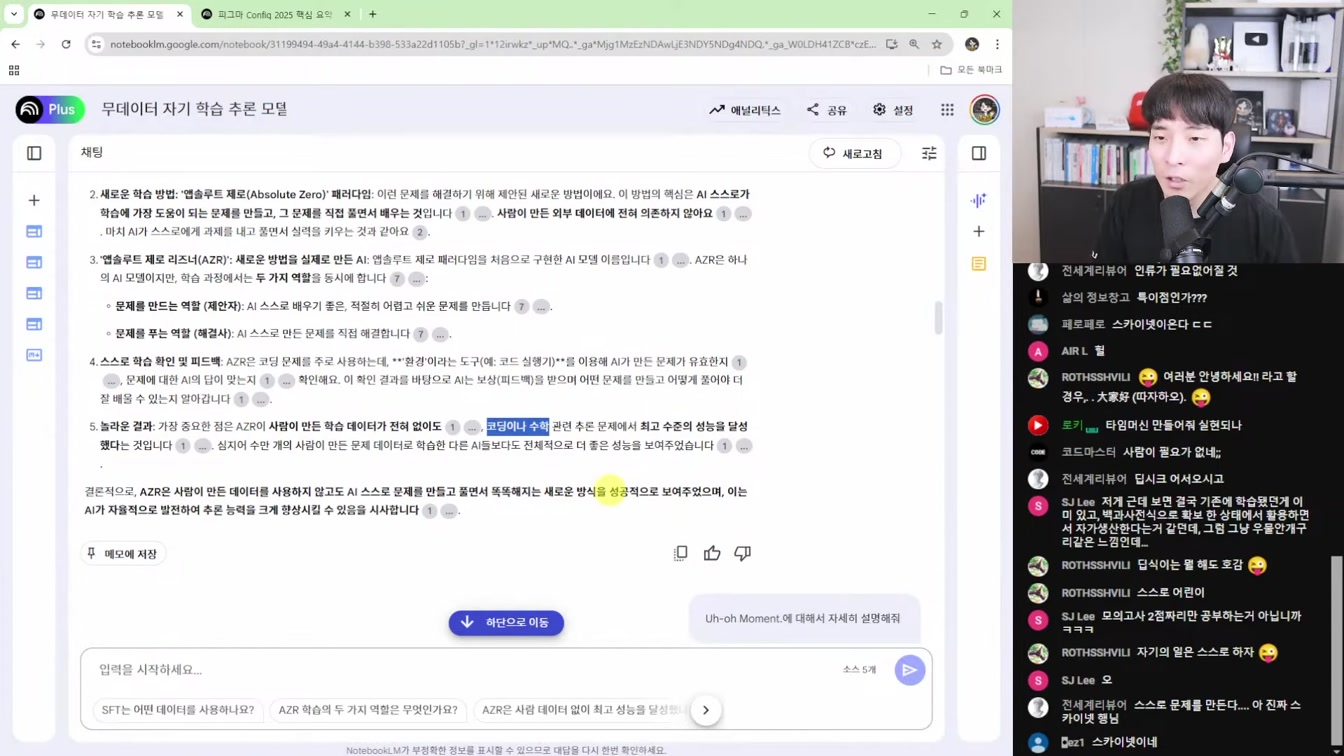Pick suggestion AZR 학습의 두 가지 역할은 무엇인가요?
Image resolution: width=1344 pixels, height=756 pixels.
pos(368,710)
